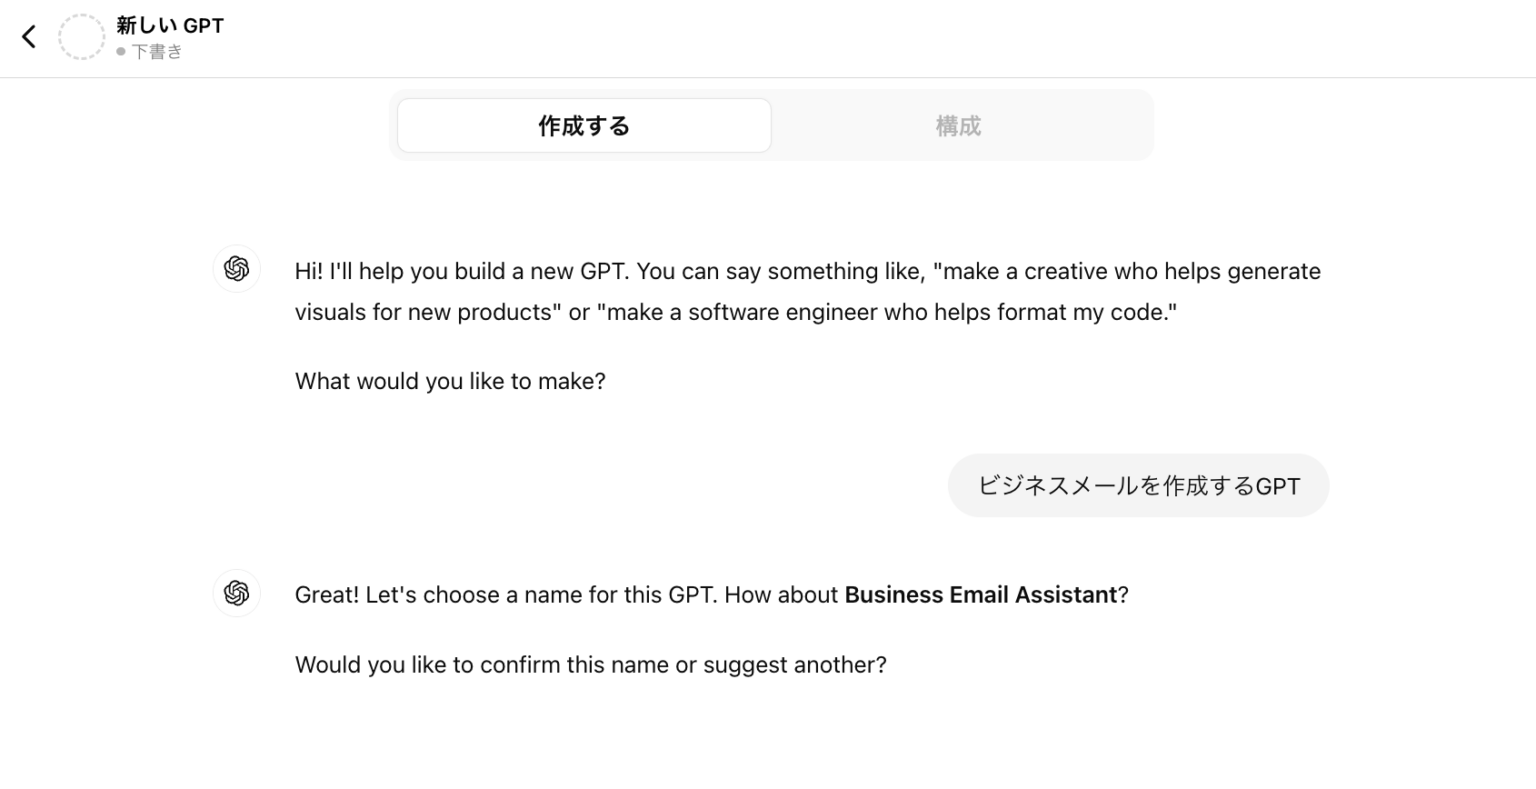The height and width of the screenshot is (789, 1536).
Task: Open the 構成 tab
Action: pos(958,126)
